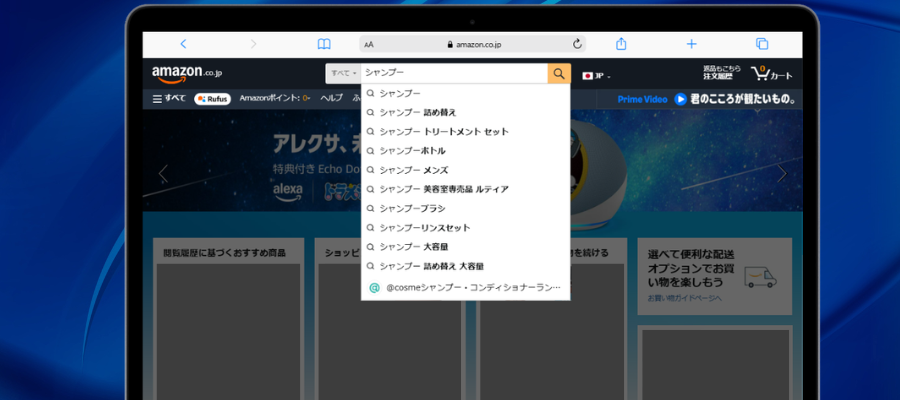Select suggestion シャンプー 大容量

pos(465,247)
